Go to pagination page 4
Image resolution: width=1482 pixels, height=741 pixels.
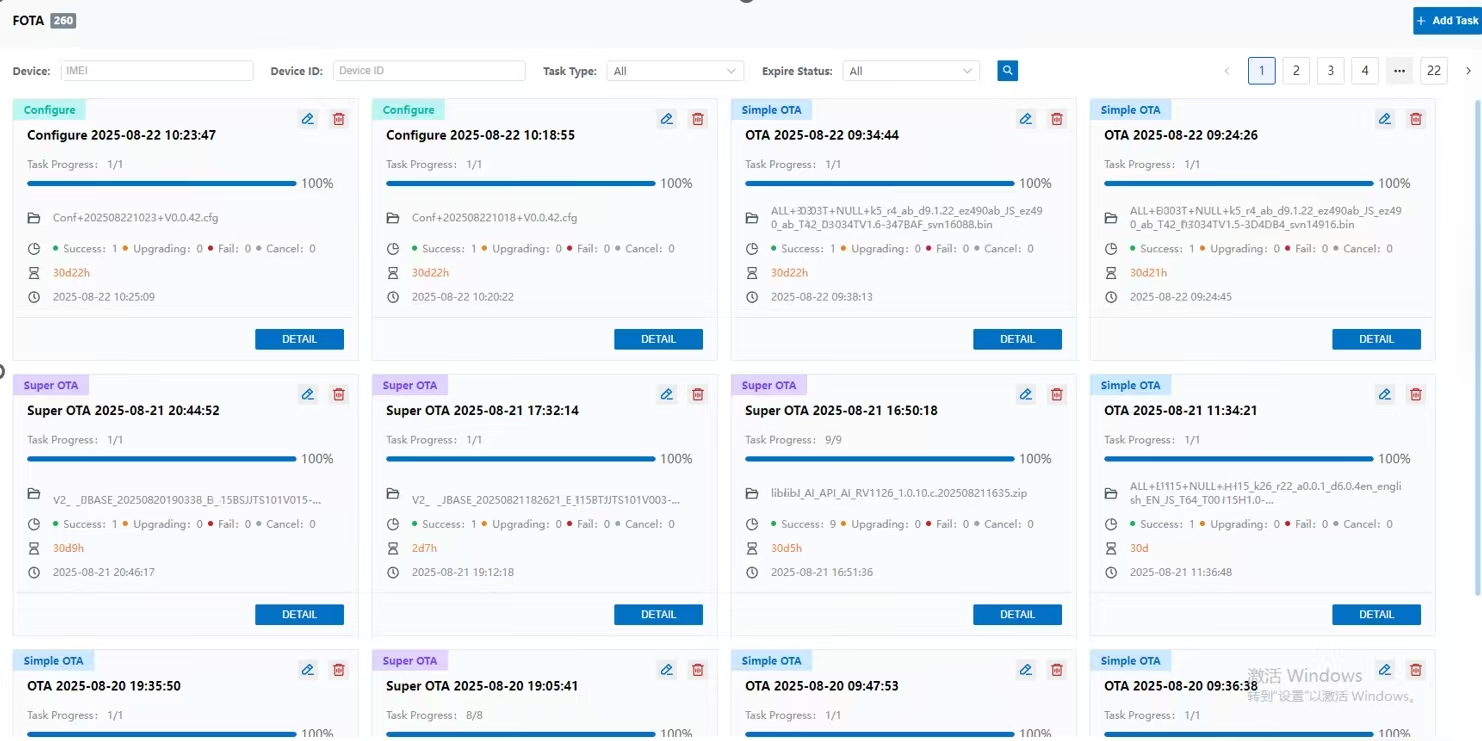click(x=1365, y=70)
